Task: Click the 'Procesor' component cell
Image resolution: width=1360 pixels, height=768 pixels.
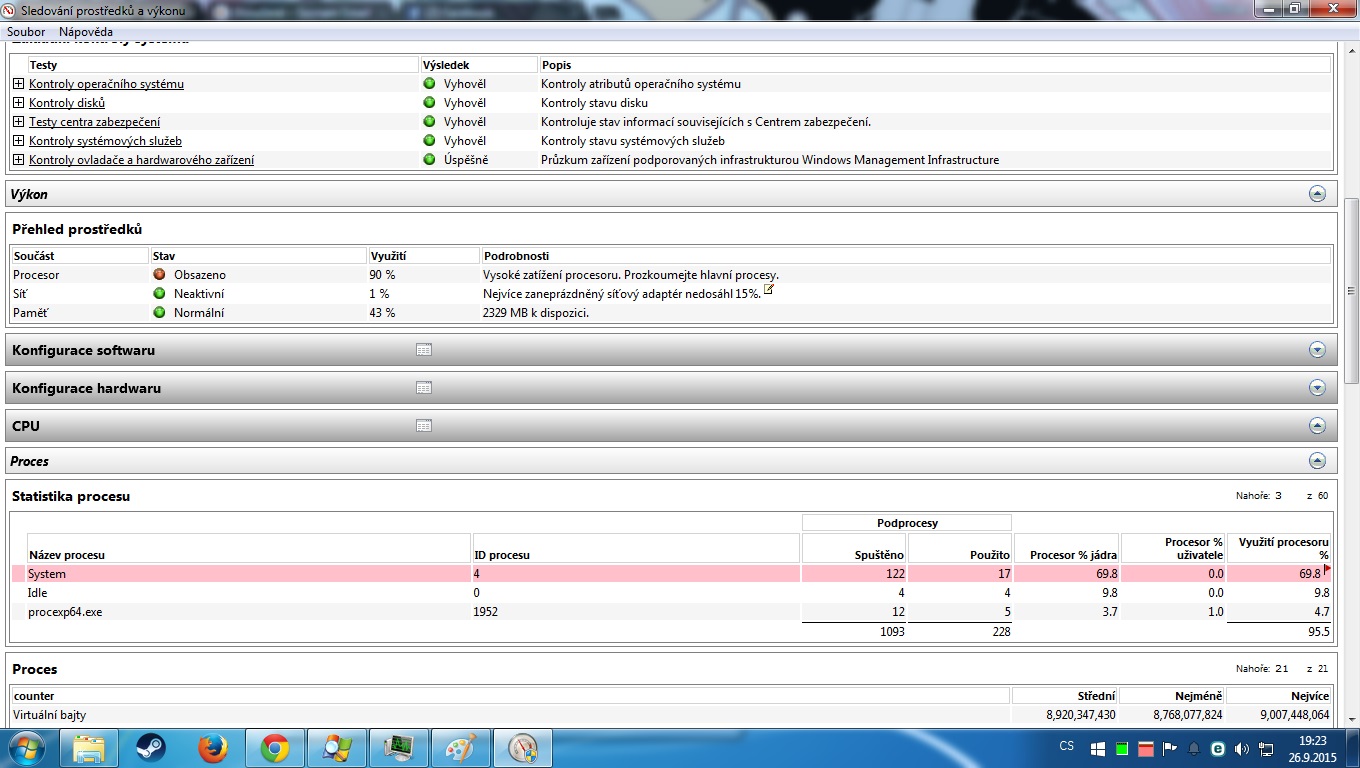Action: pos(36,274)
